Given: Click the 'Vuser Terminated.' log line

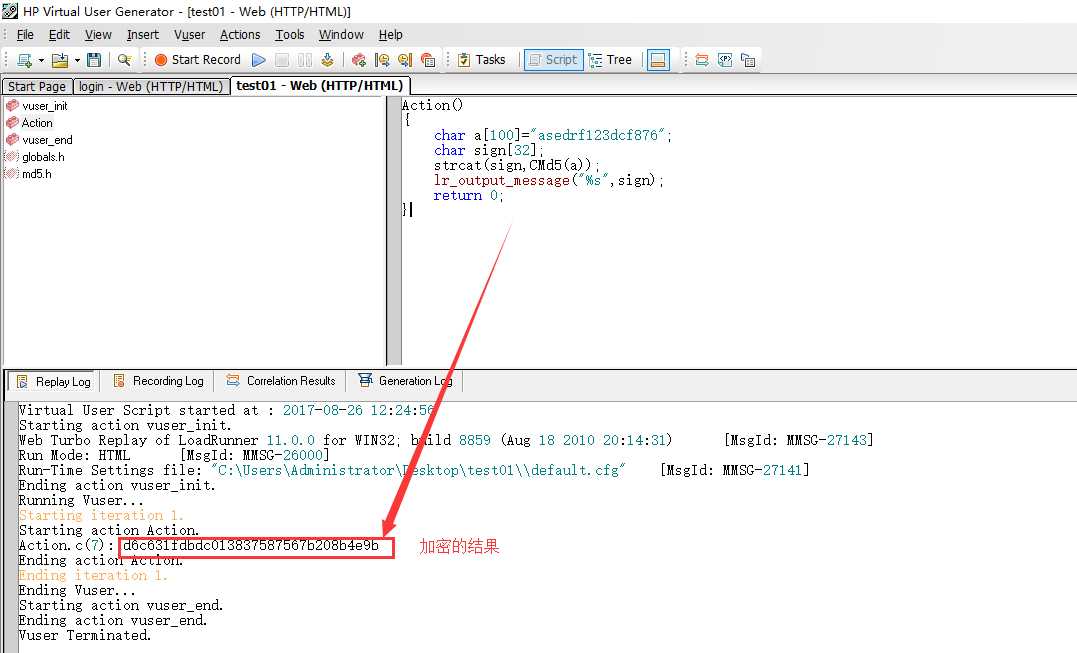Looking at the screenshot, I should [x=84, y=635].
